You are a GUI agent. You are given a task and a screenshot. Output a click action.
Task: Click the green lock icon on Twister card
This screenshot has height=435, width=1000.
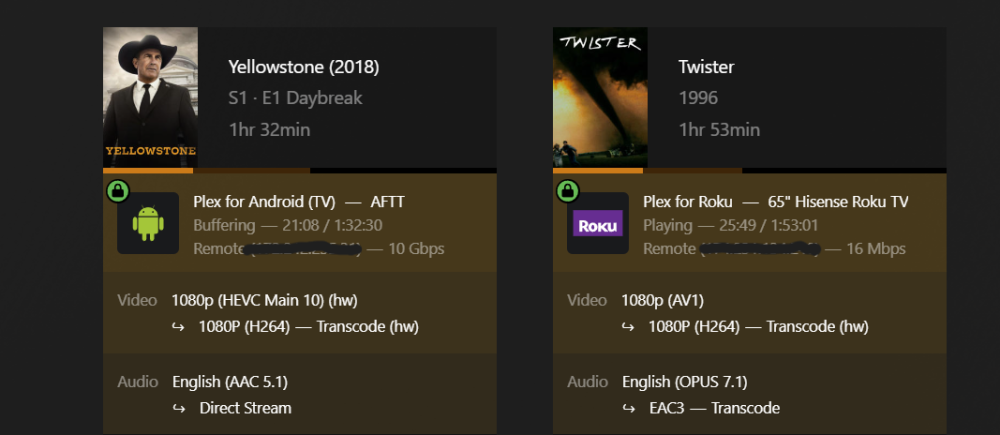568,191
